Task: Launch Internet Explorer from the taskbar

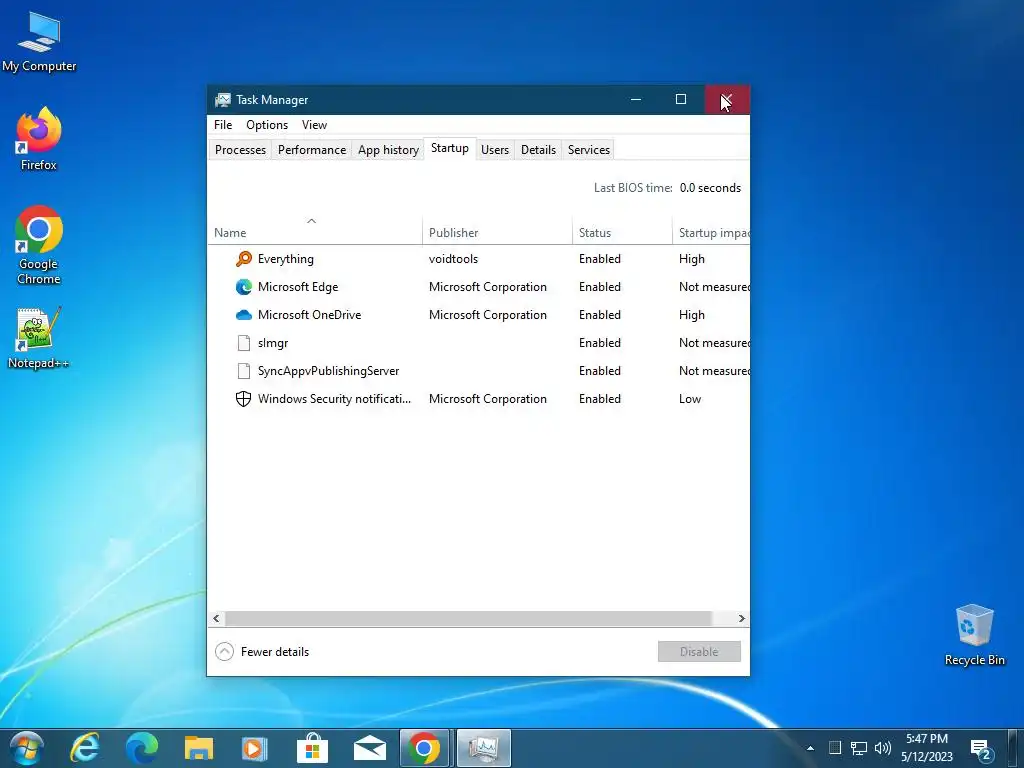Action: click(x=85, y=748)
